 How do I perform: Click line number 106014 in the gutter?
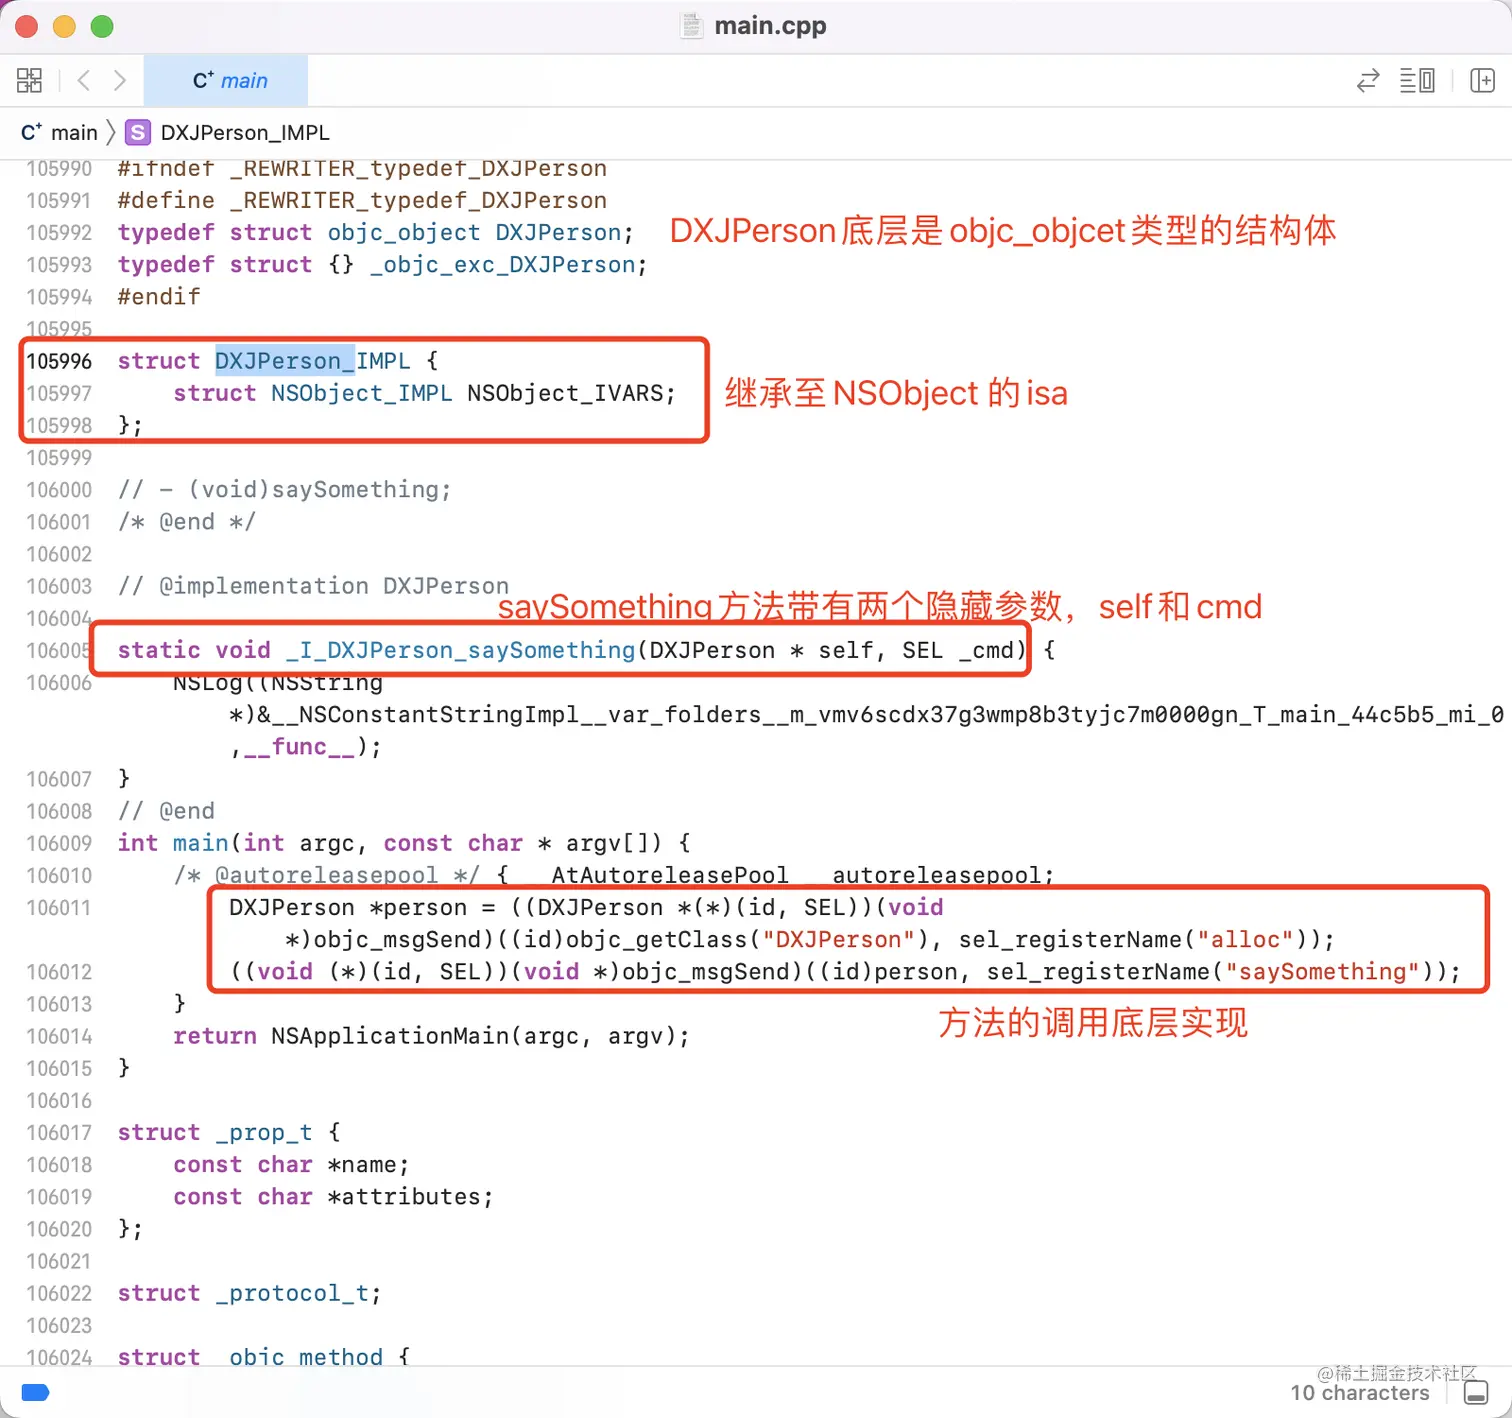(x=59, y=1036)
